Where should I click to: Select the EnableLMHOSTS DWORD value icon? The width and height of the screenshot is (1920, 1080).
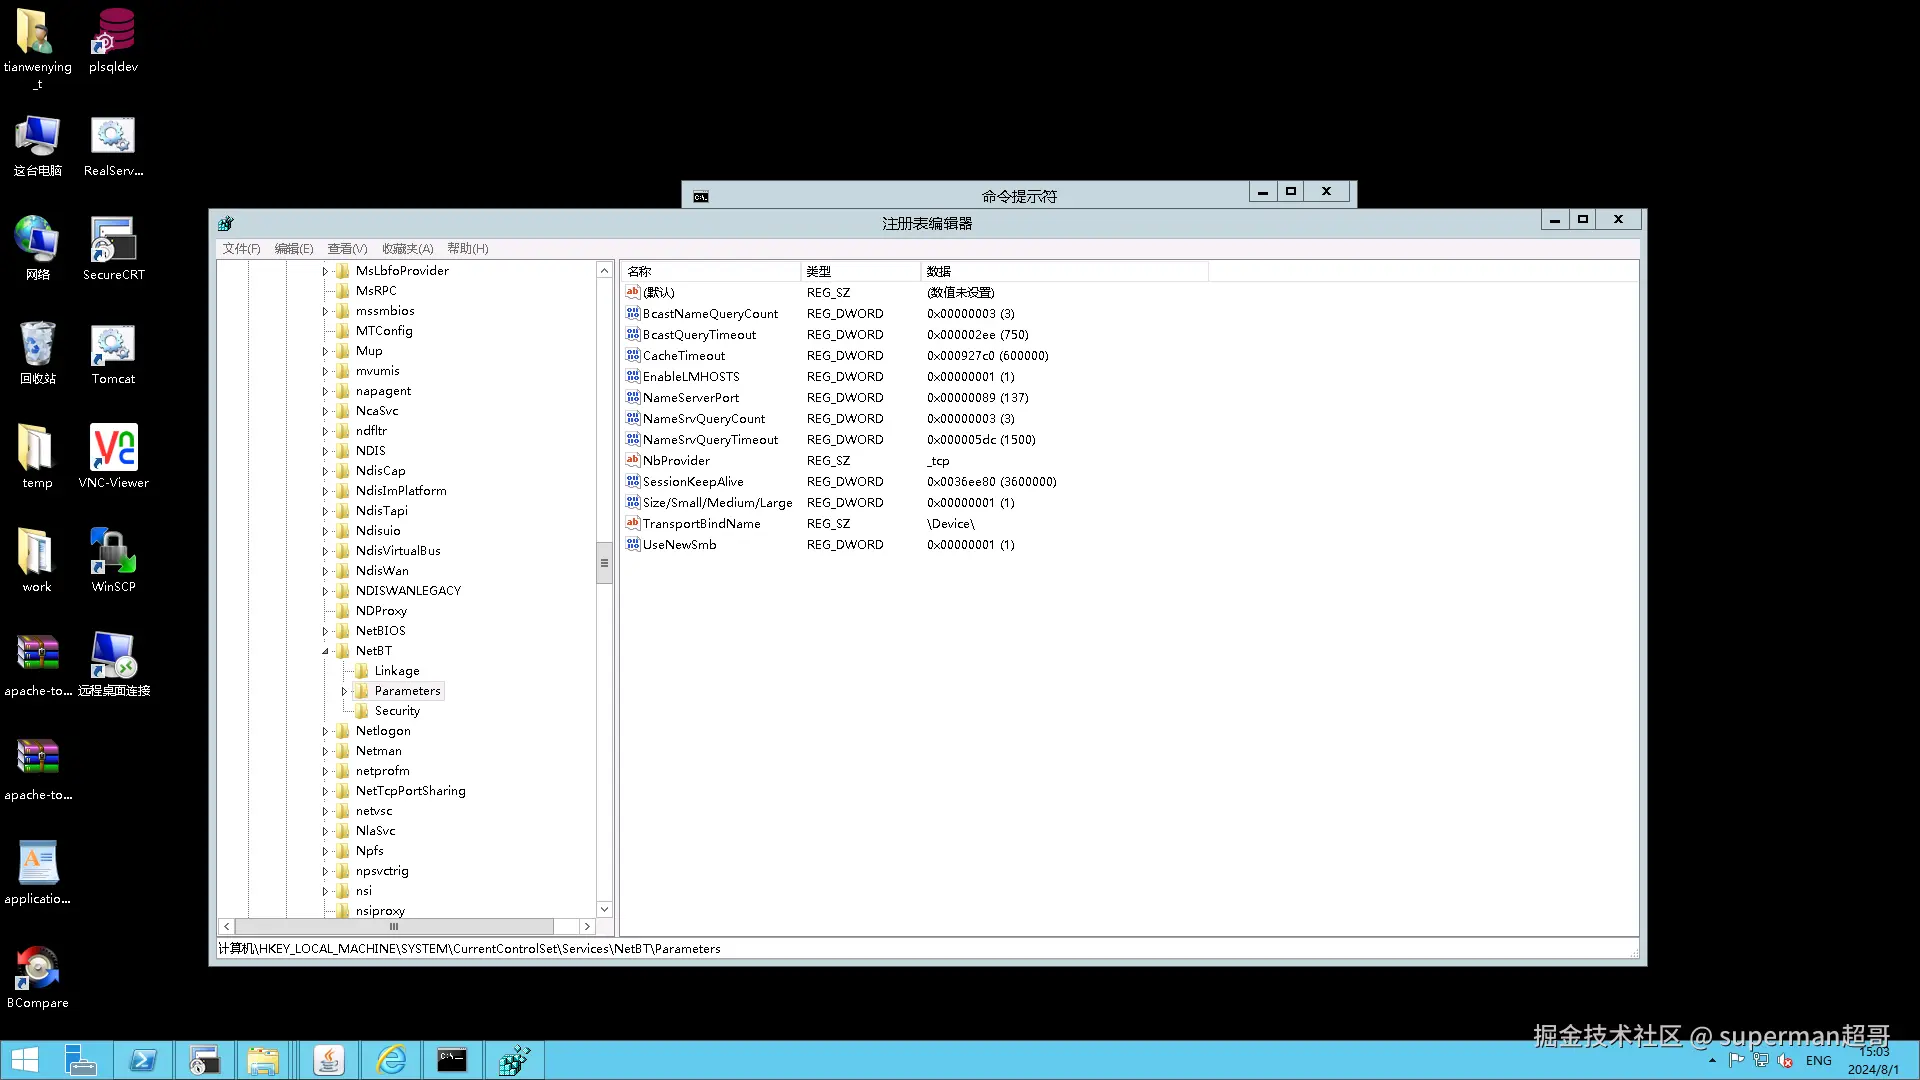632,377
